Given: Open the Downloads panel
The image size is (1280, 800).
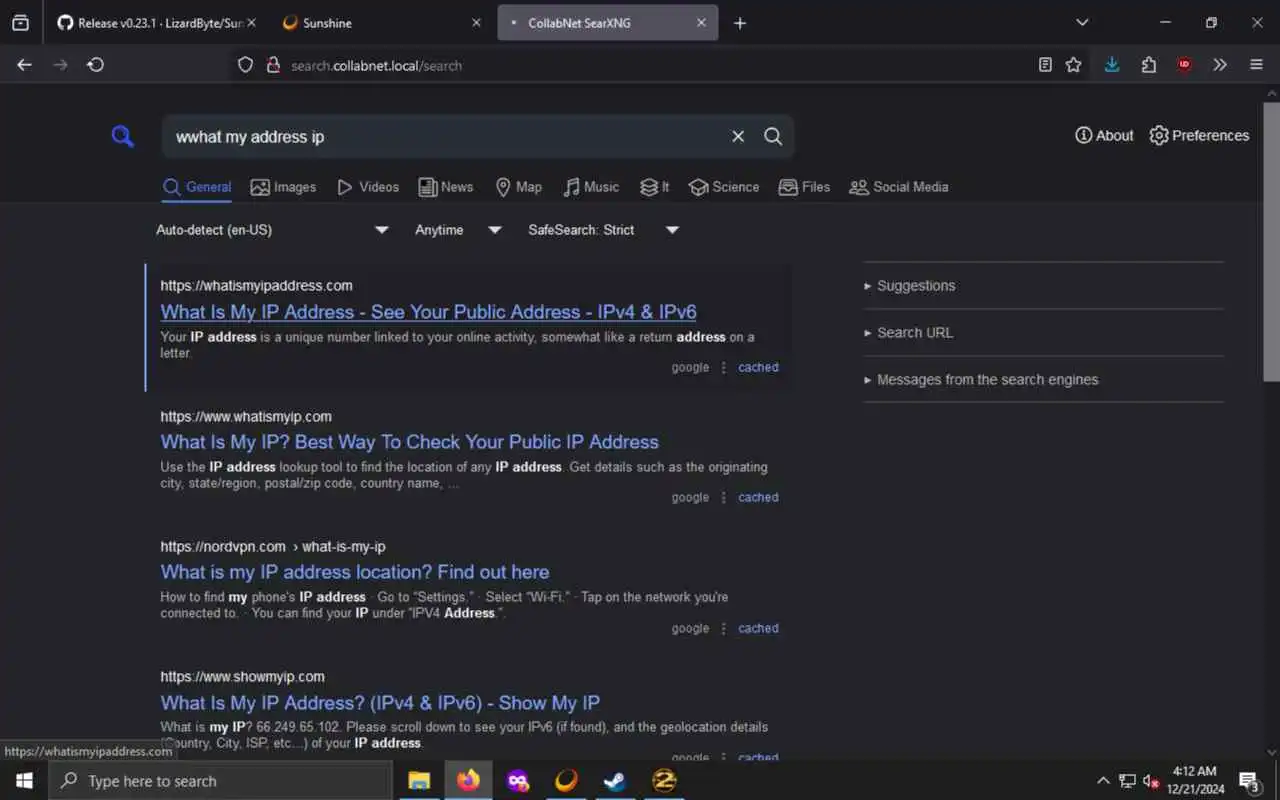Looking at the screenshot, I should coord(1112,65).
